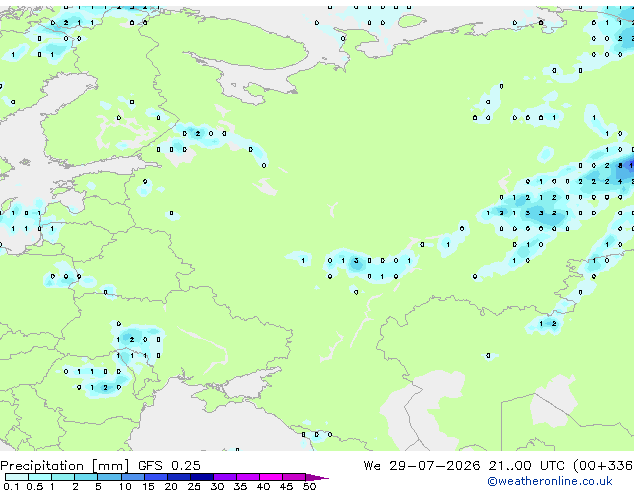Click the arrow tip ending the legend
The image size is (634, 490).
point(317,478)
